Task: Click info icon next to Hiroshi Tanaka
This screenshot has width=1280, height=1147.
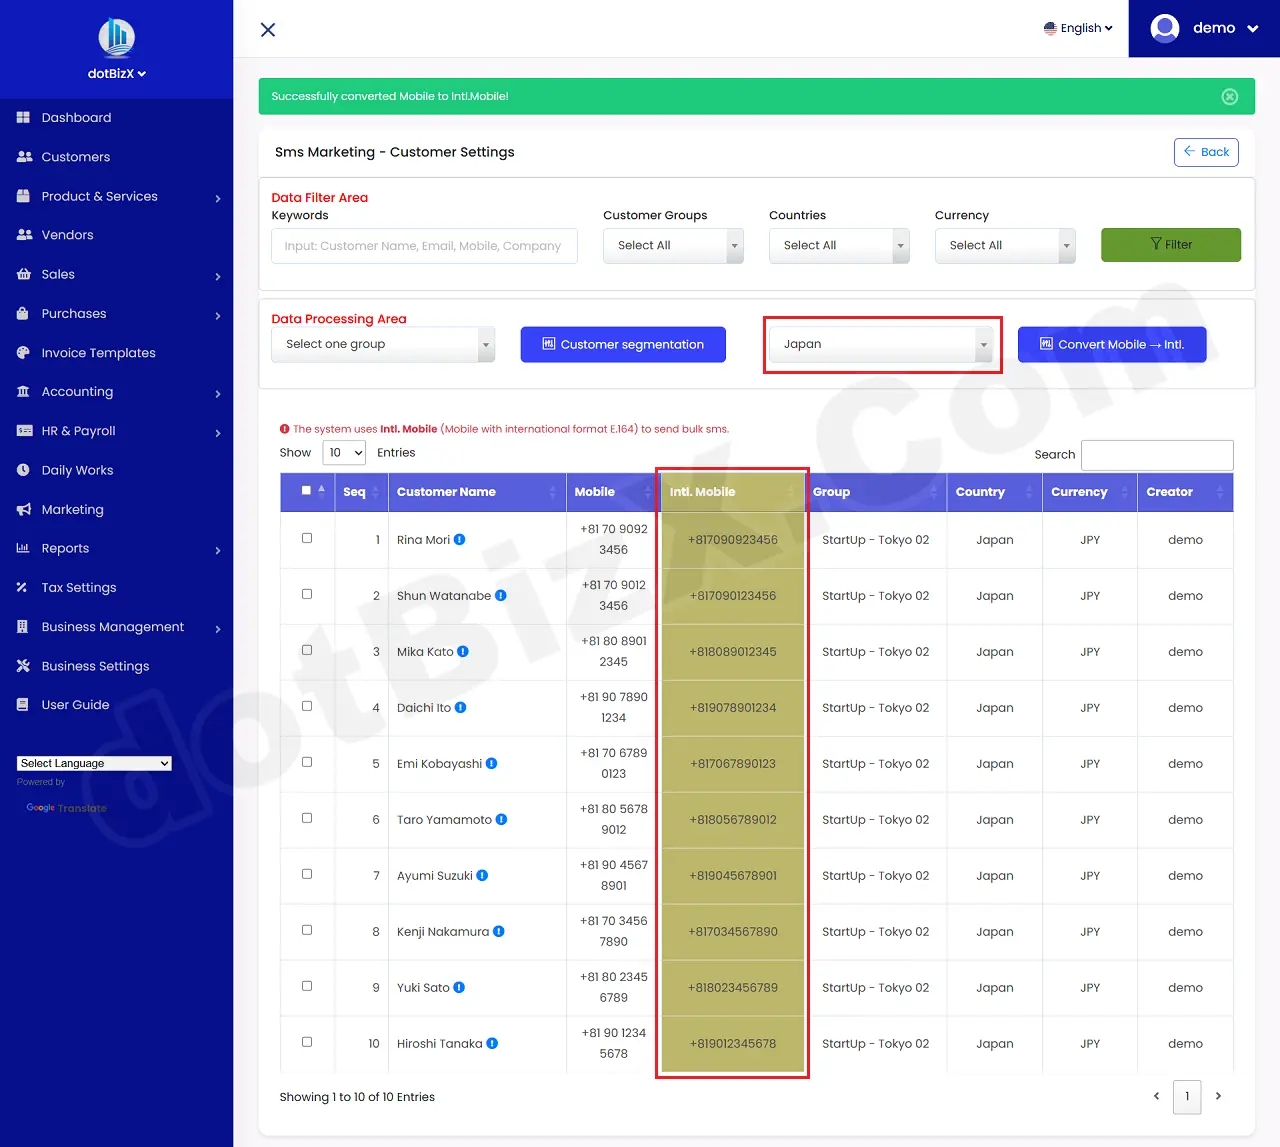Action: [492, 1044]
